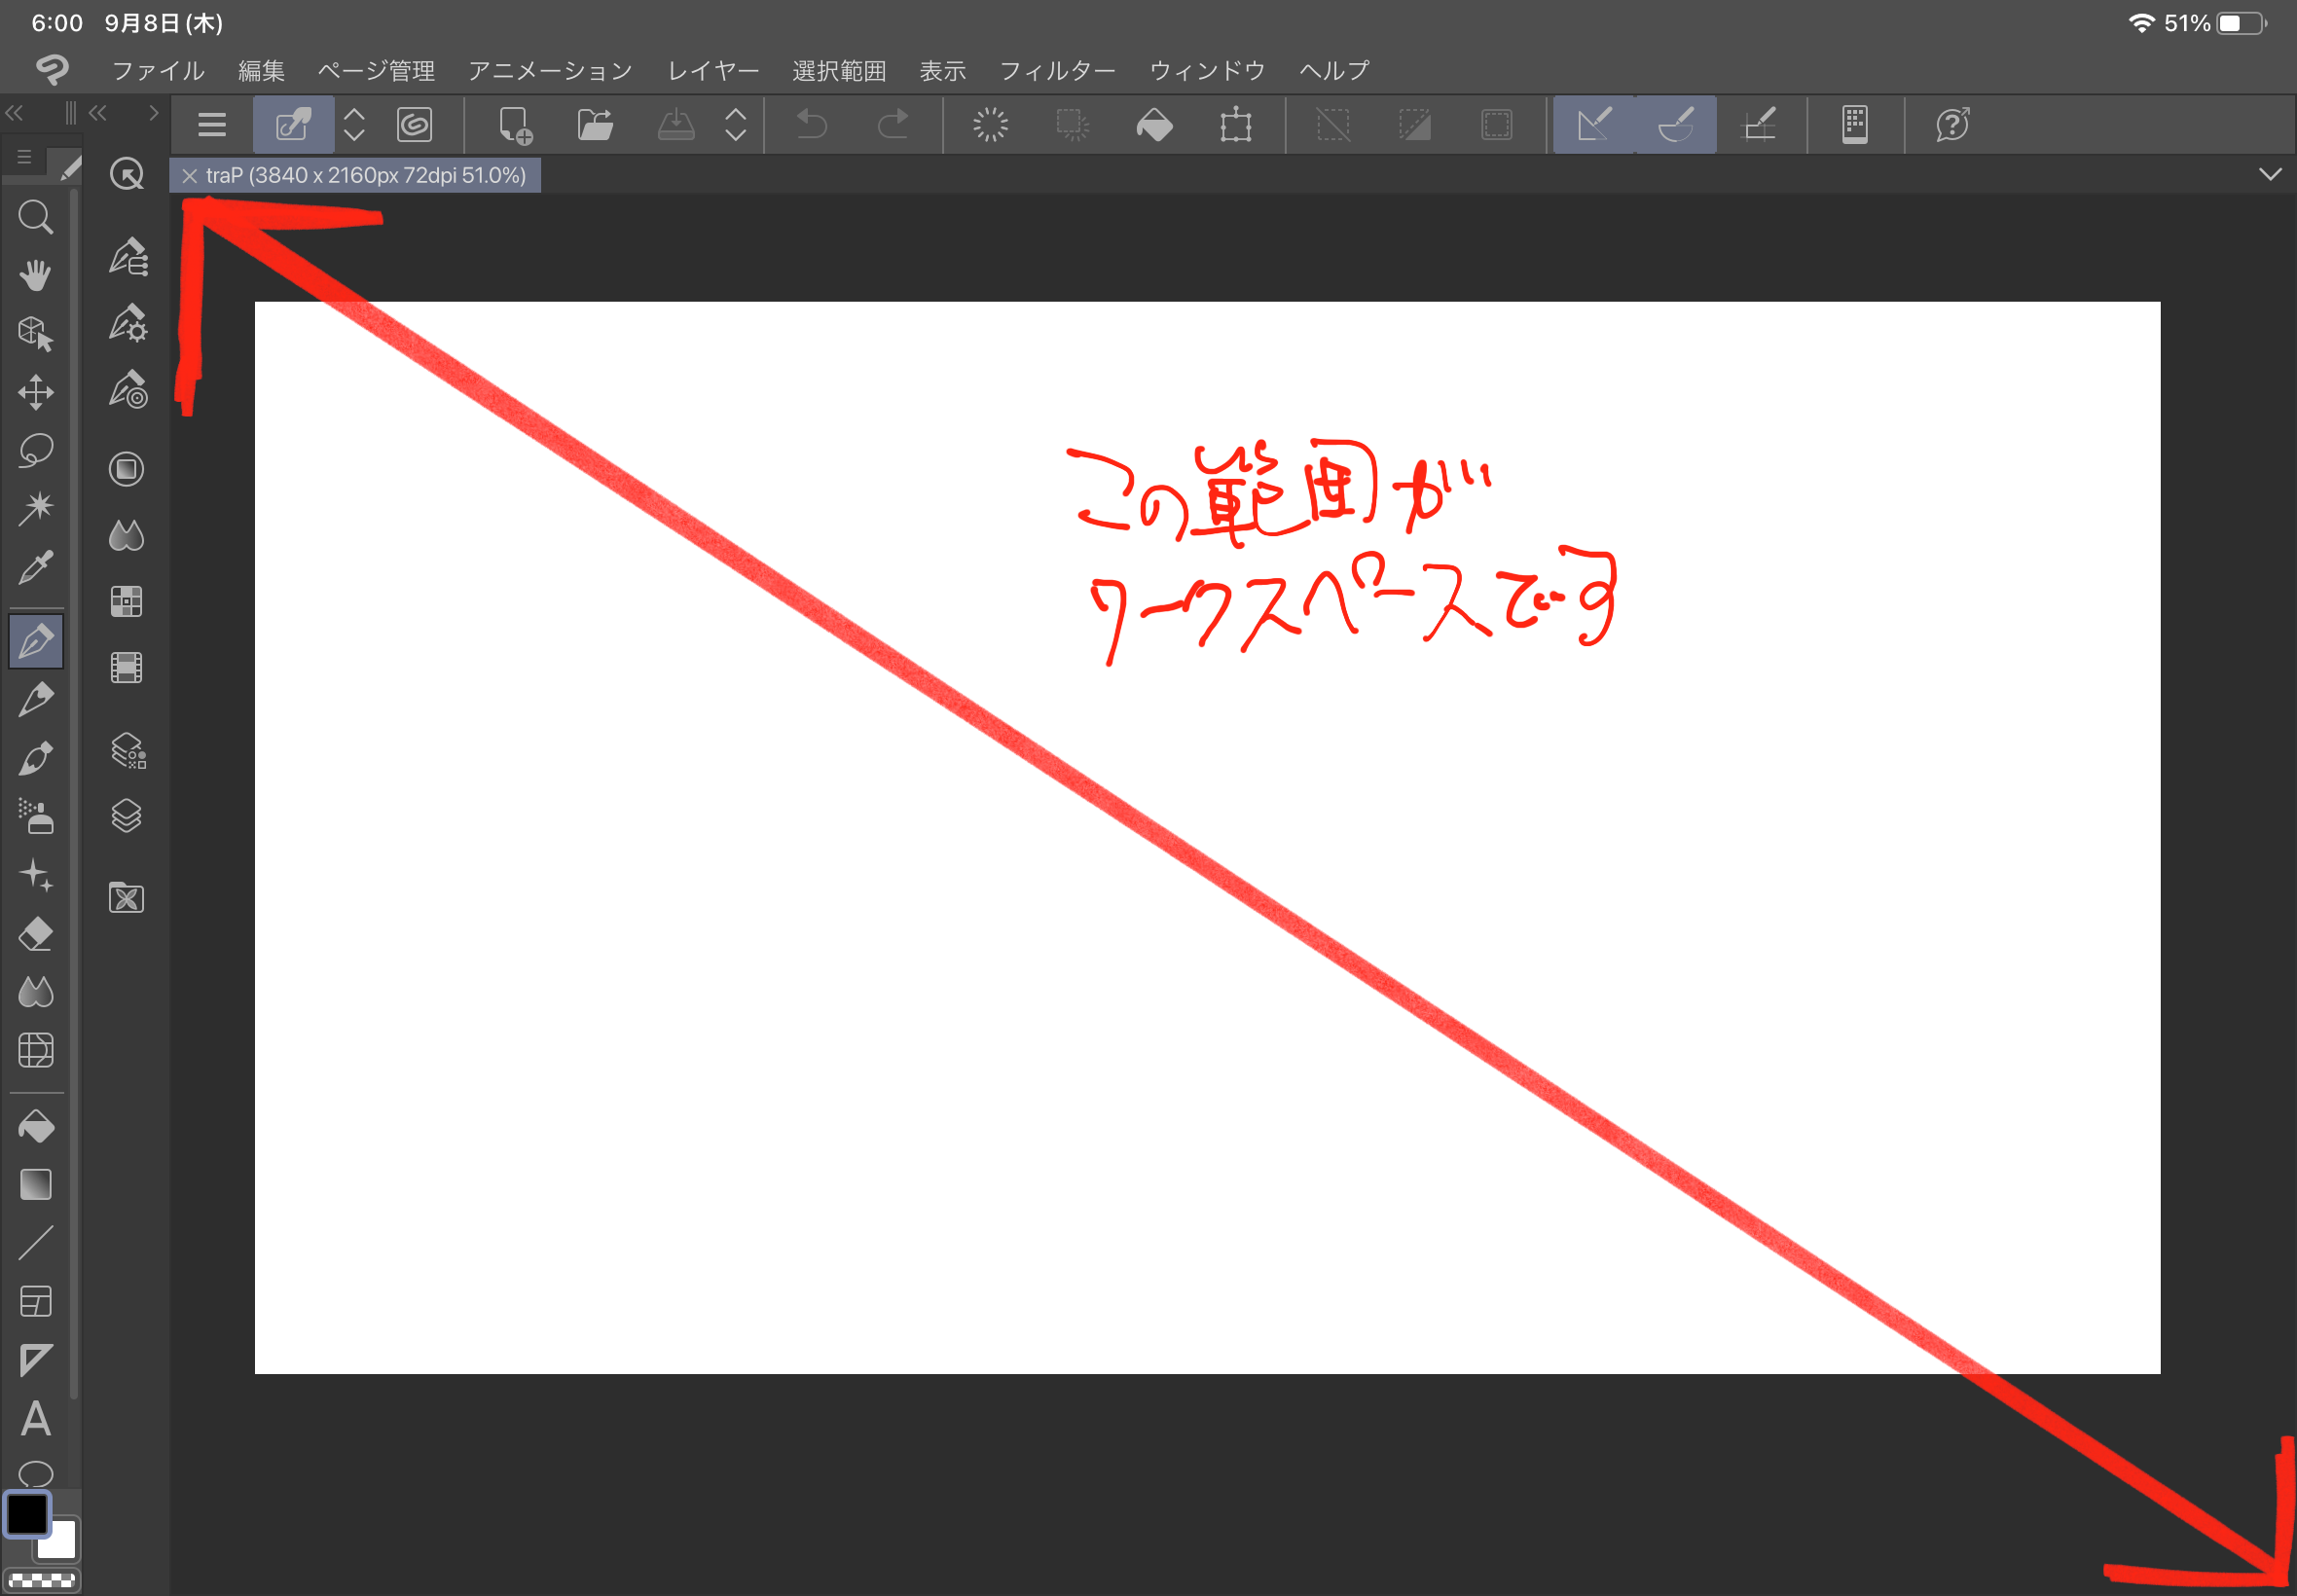This screenshot has width=2297, height=1596.
Task: Select the Lasso selection tool
Action: pos(36,450)
